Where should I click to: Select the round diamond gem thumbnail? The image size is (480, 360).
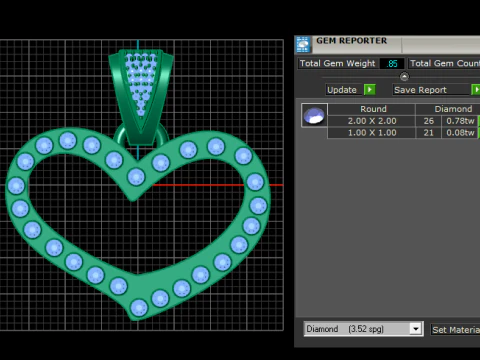[x=314, y=115]
